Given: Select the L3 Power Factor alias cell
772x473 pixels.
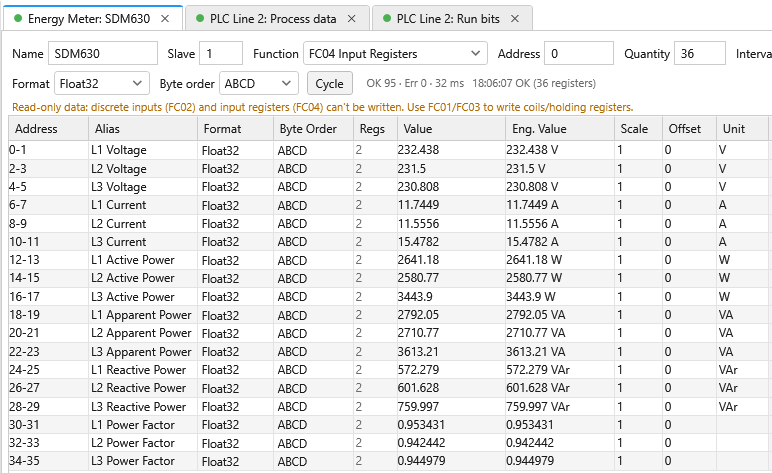Looking at the screenshot, I should (x=143, y=461).
